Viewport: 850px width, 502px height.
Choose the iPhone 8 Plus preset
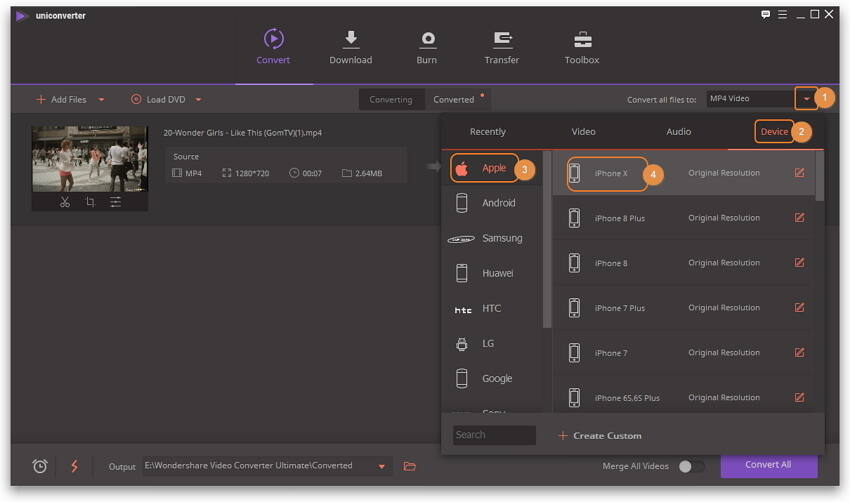[x=683, y=218]
